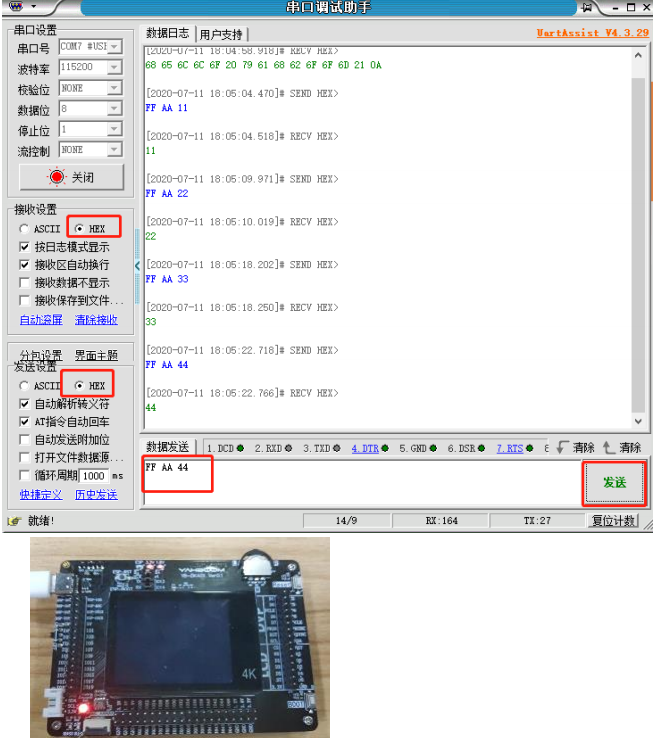The image size is (665, 738).
Task: Toggle 接收区自动换行 checkbox
Action: click(x=24, y=265)
